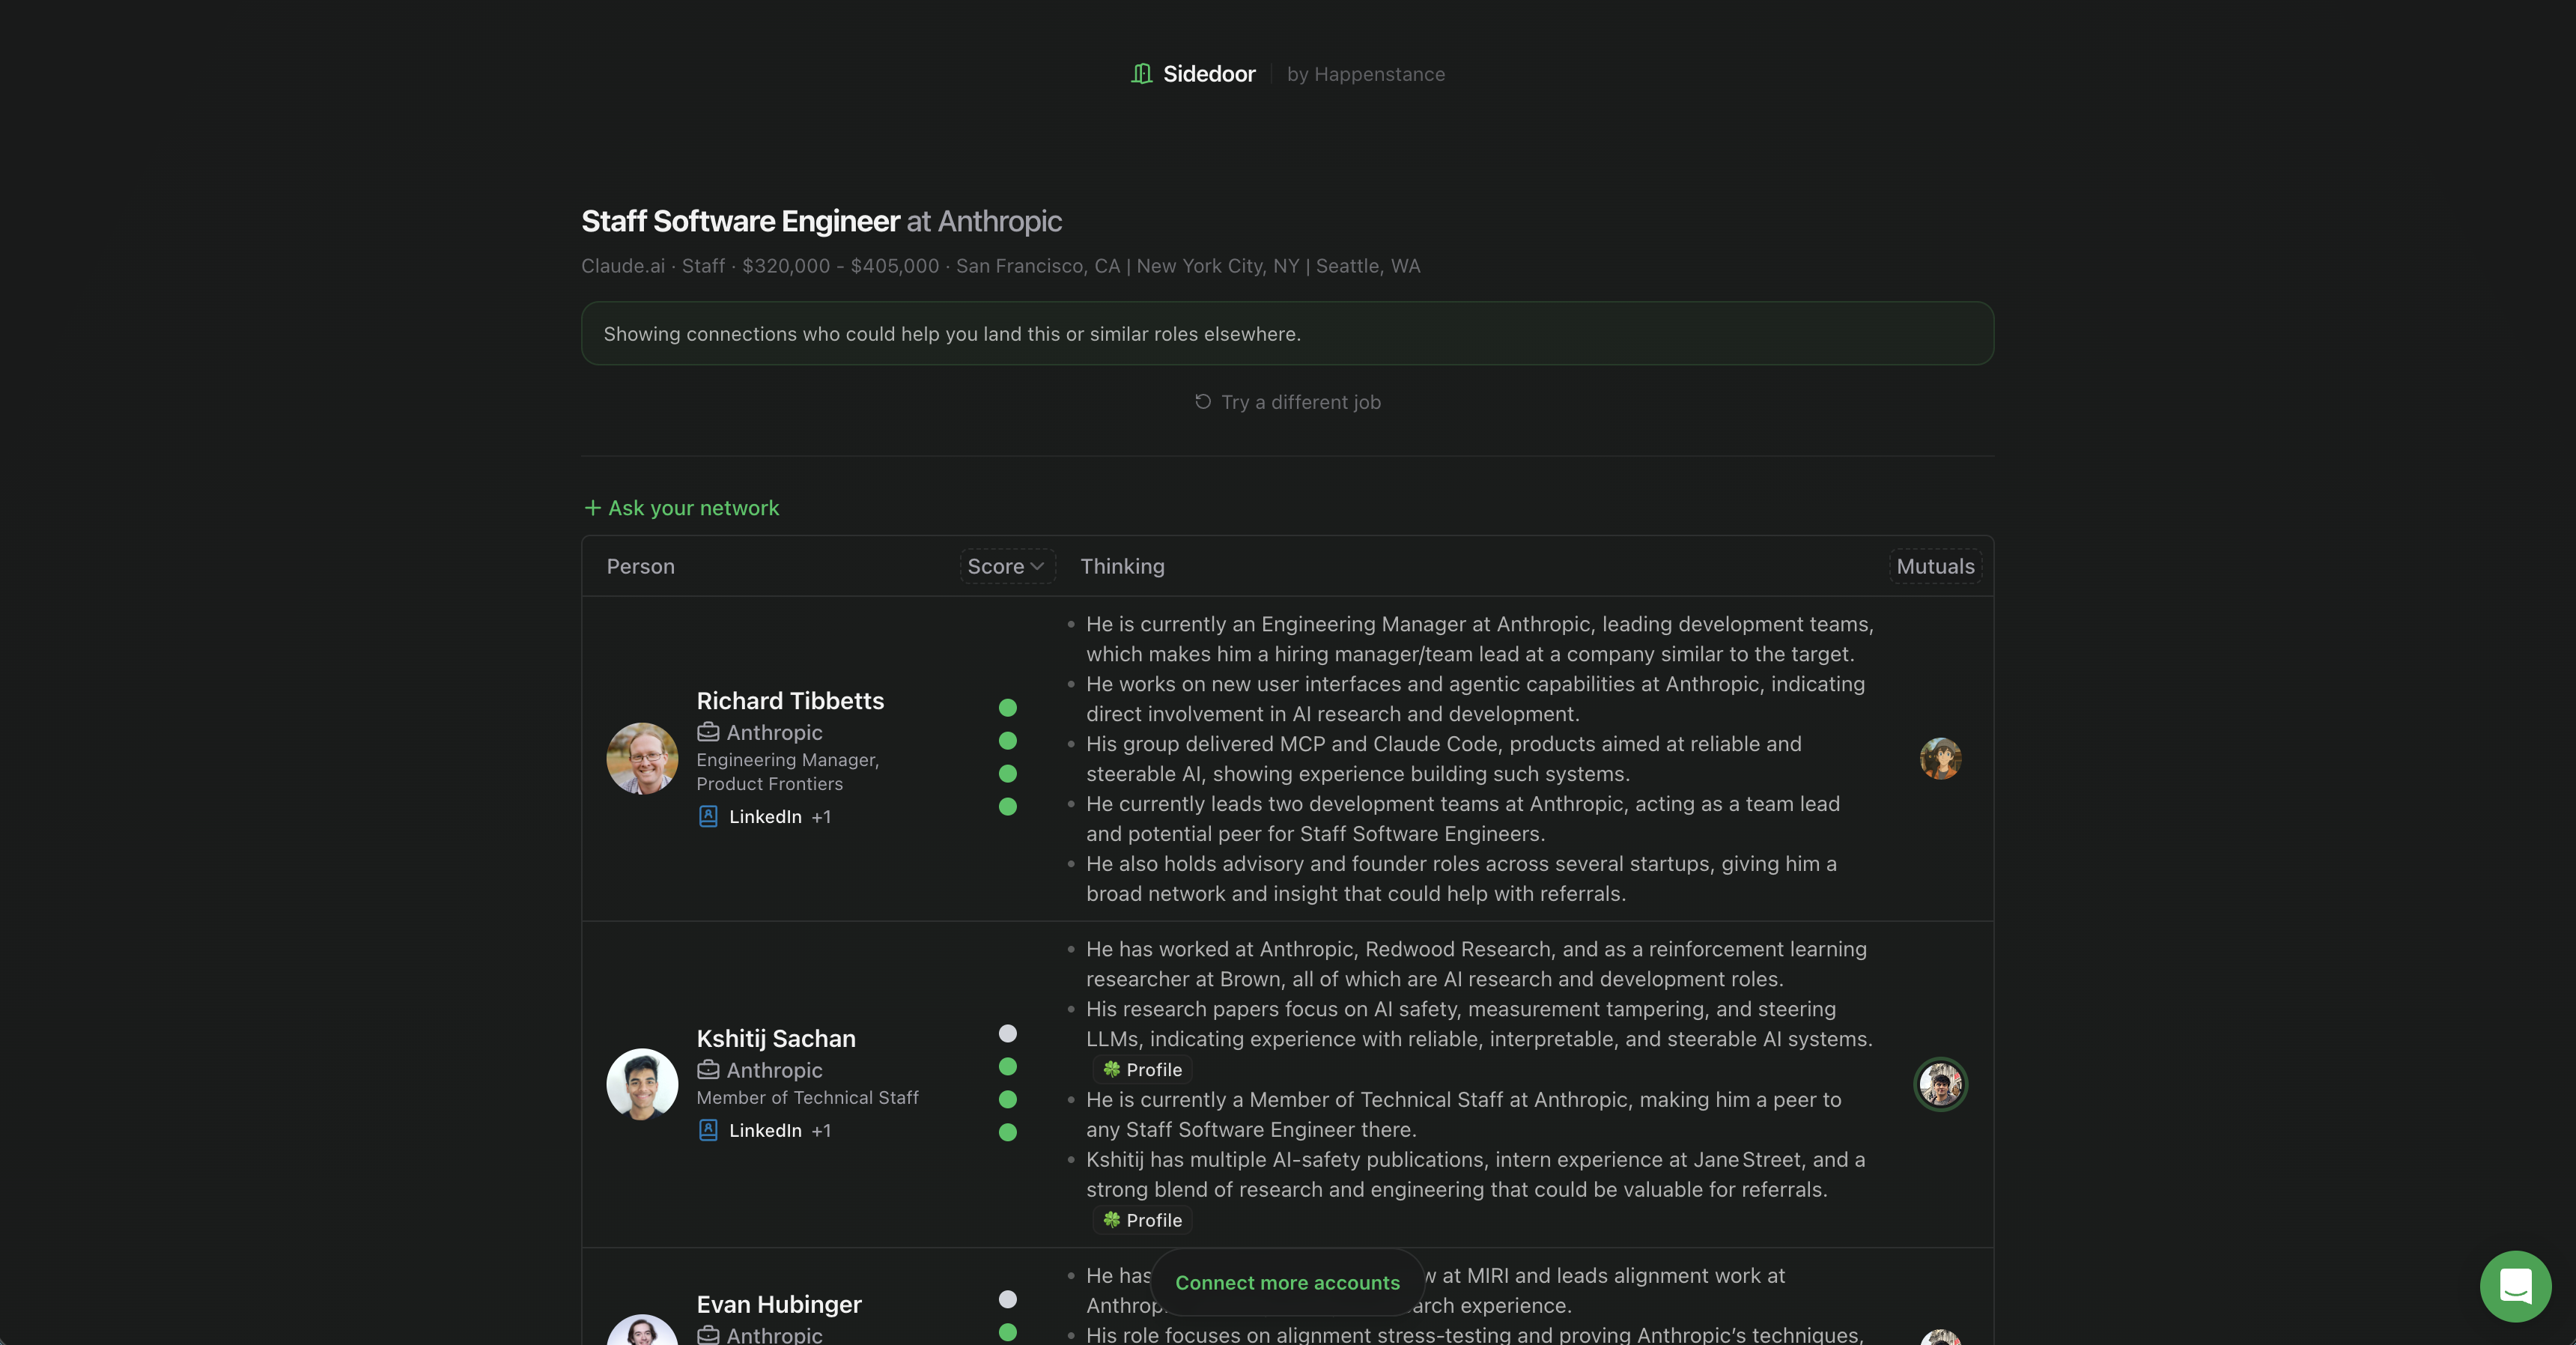Open the second Profile chip under Kshitij
Image resolution: width=2576 pixels, height=1345 pixels.
[1142, 1220]
